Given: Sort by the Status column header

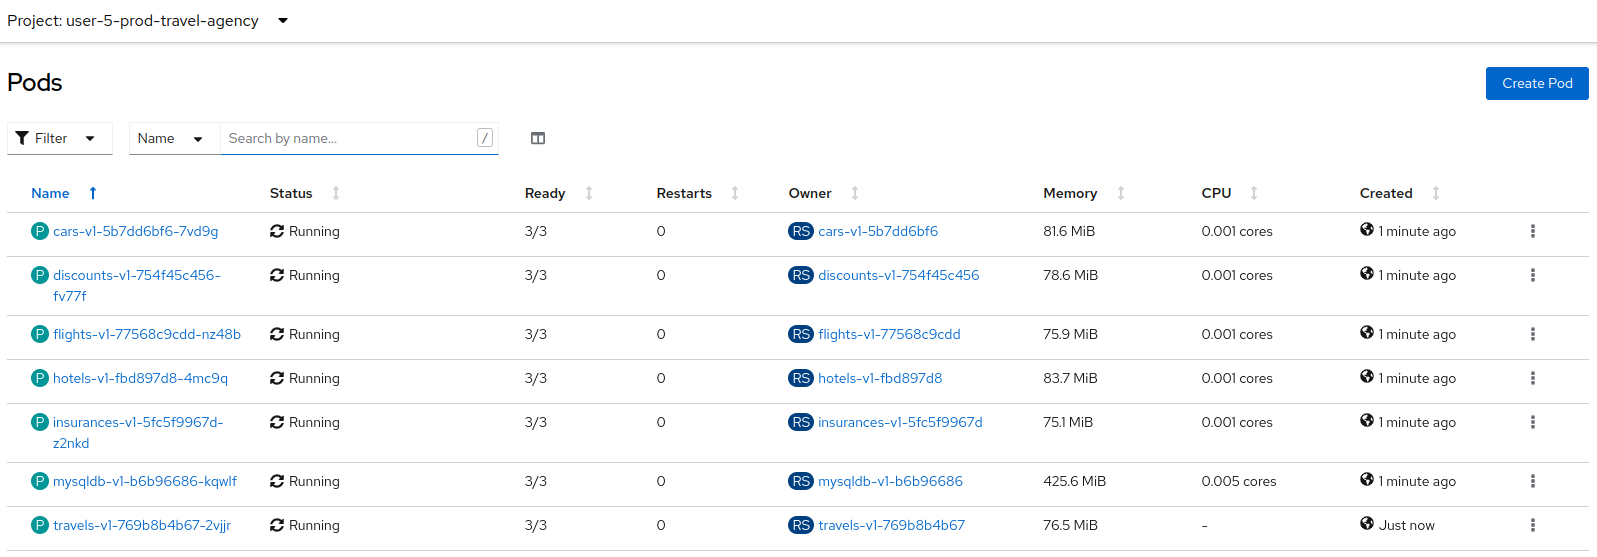Looking at the screenshot, I should (x=291, y=193).
